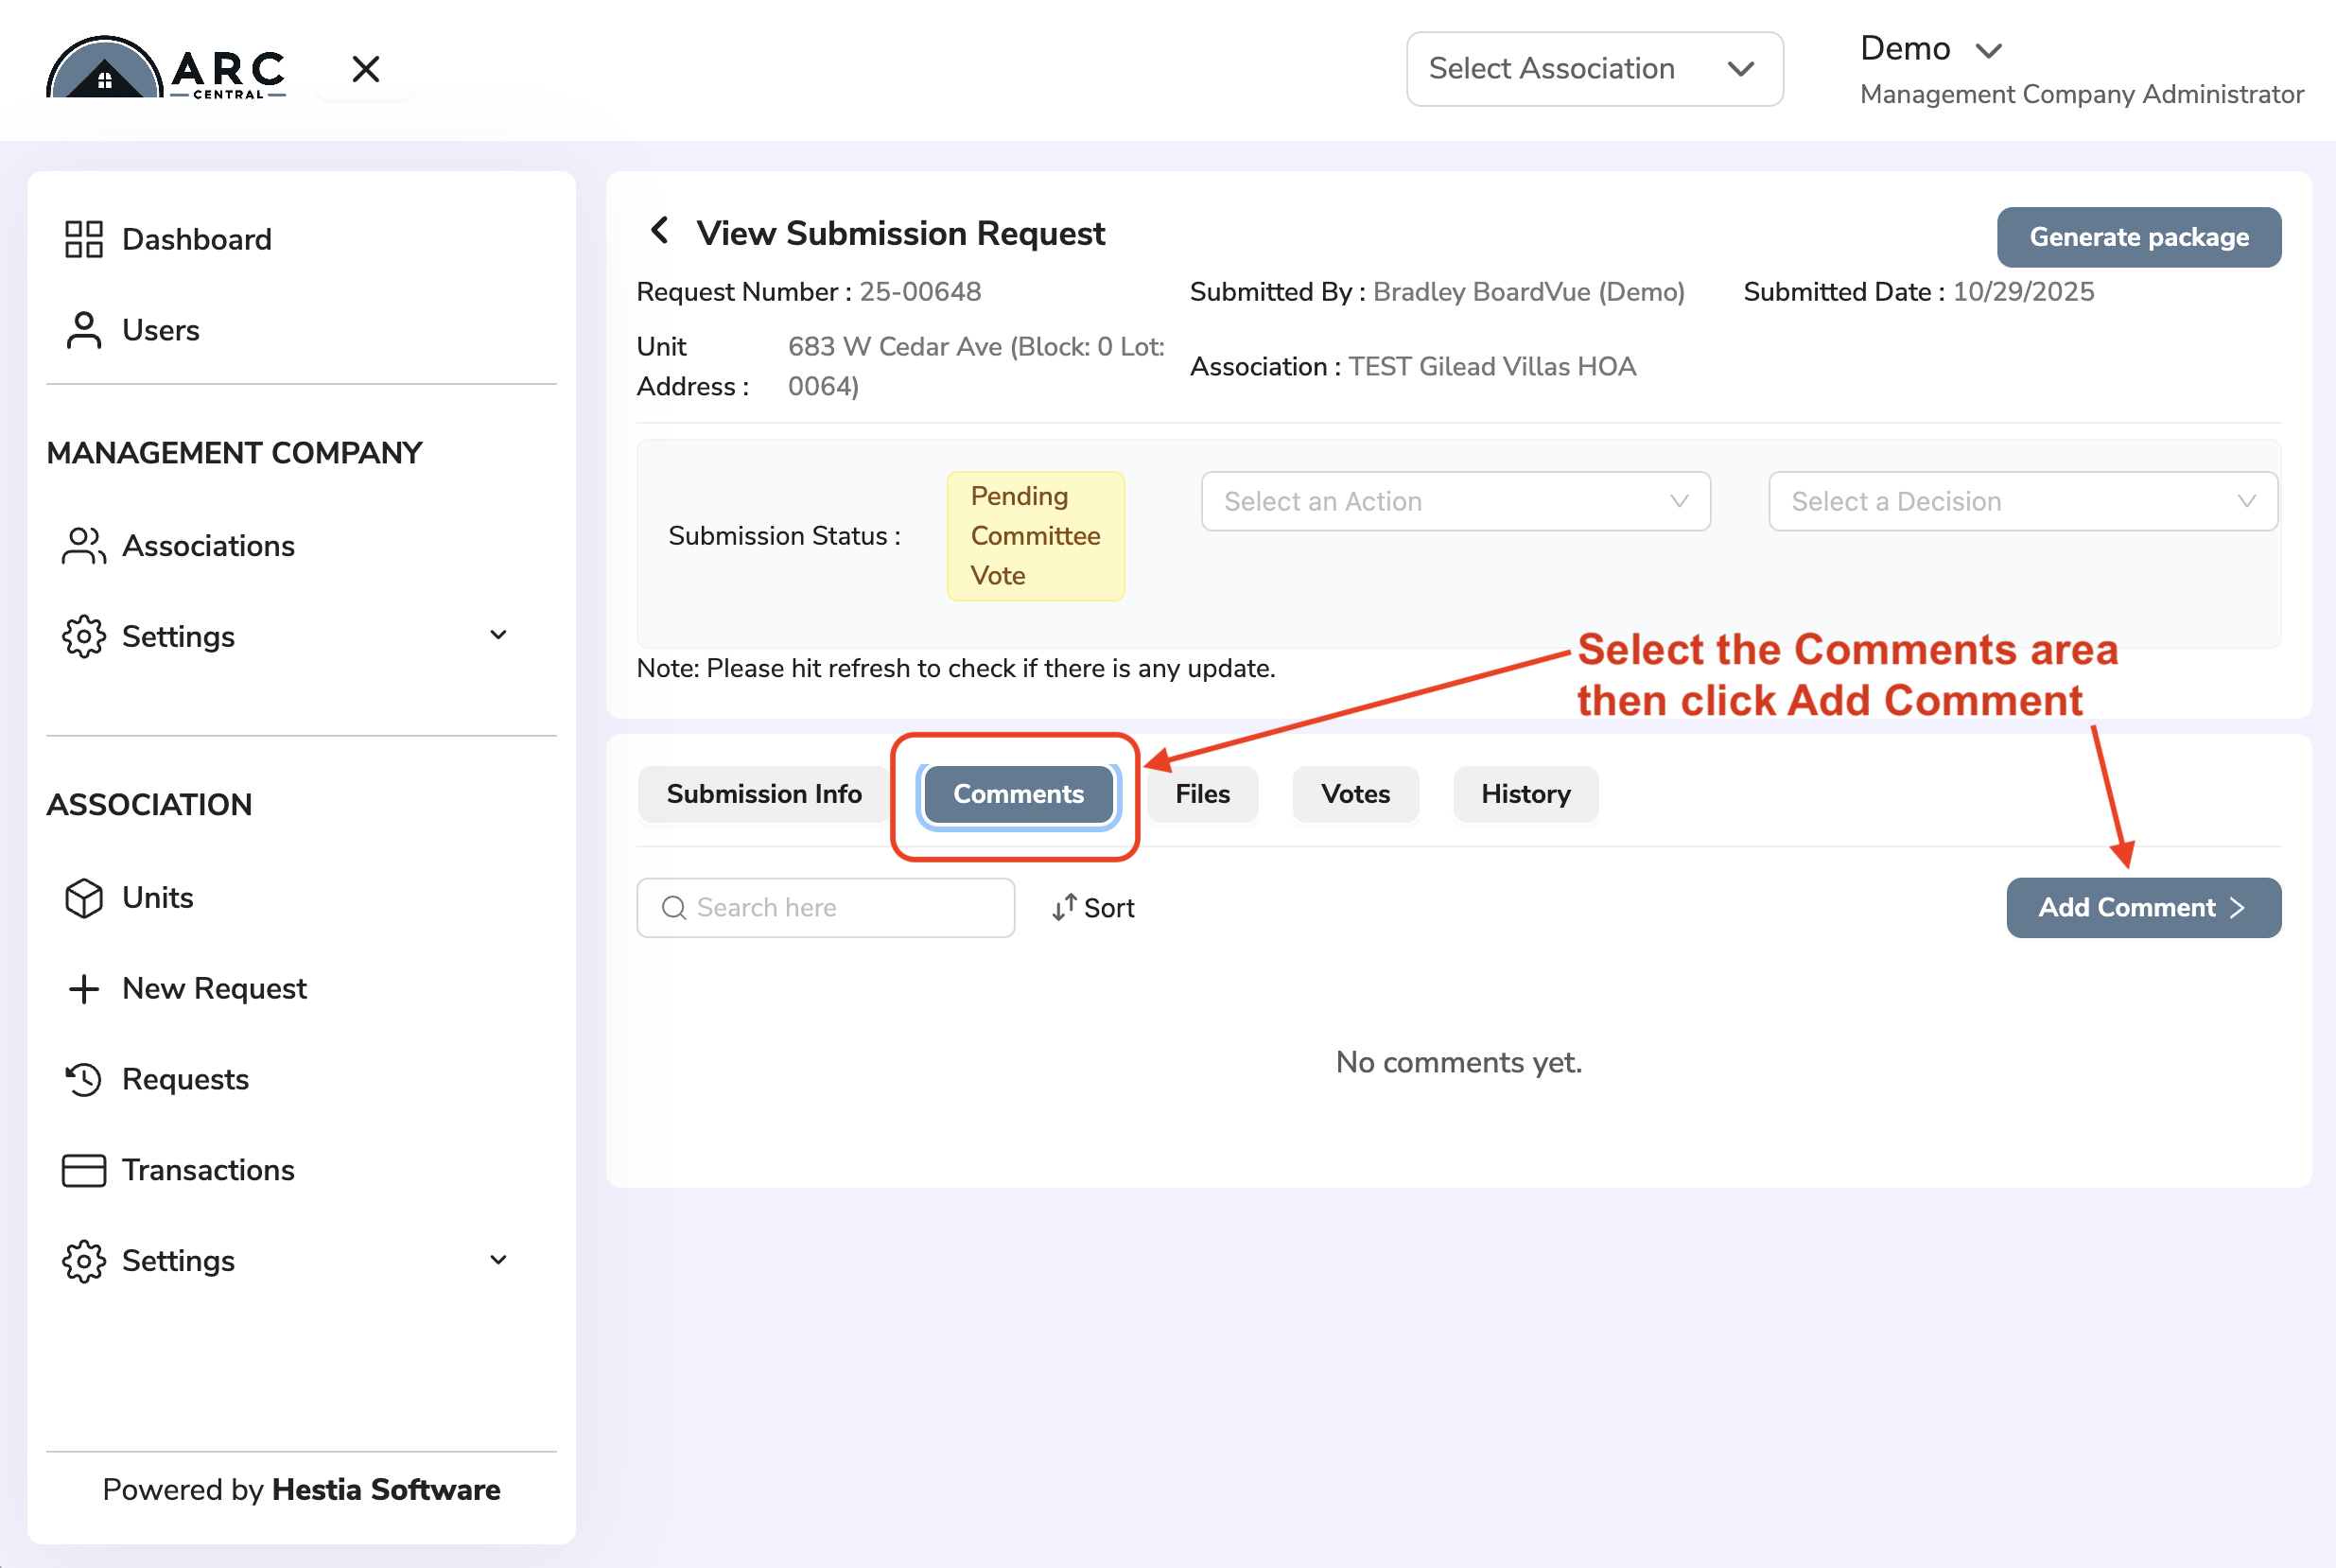Go back using the left chevron arrow
Viewport: 2336px width, 1568px height.
pos(659,230)
